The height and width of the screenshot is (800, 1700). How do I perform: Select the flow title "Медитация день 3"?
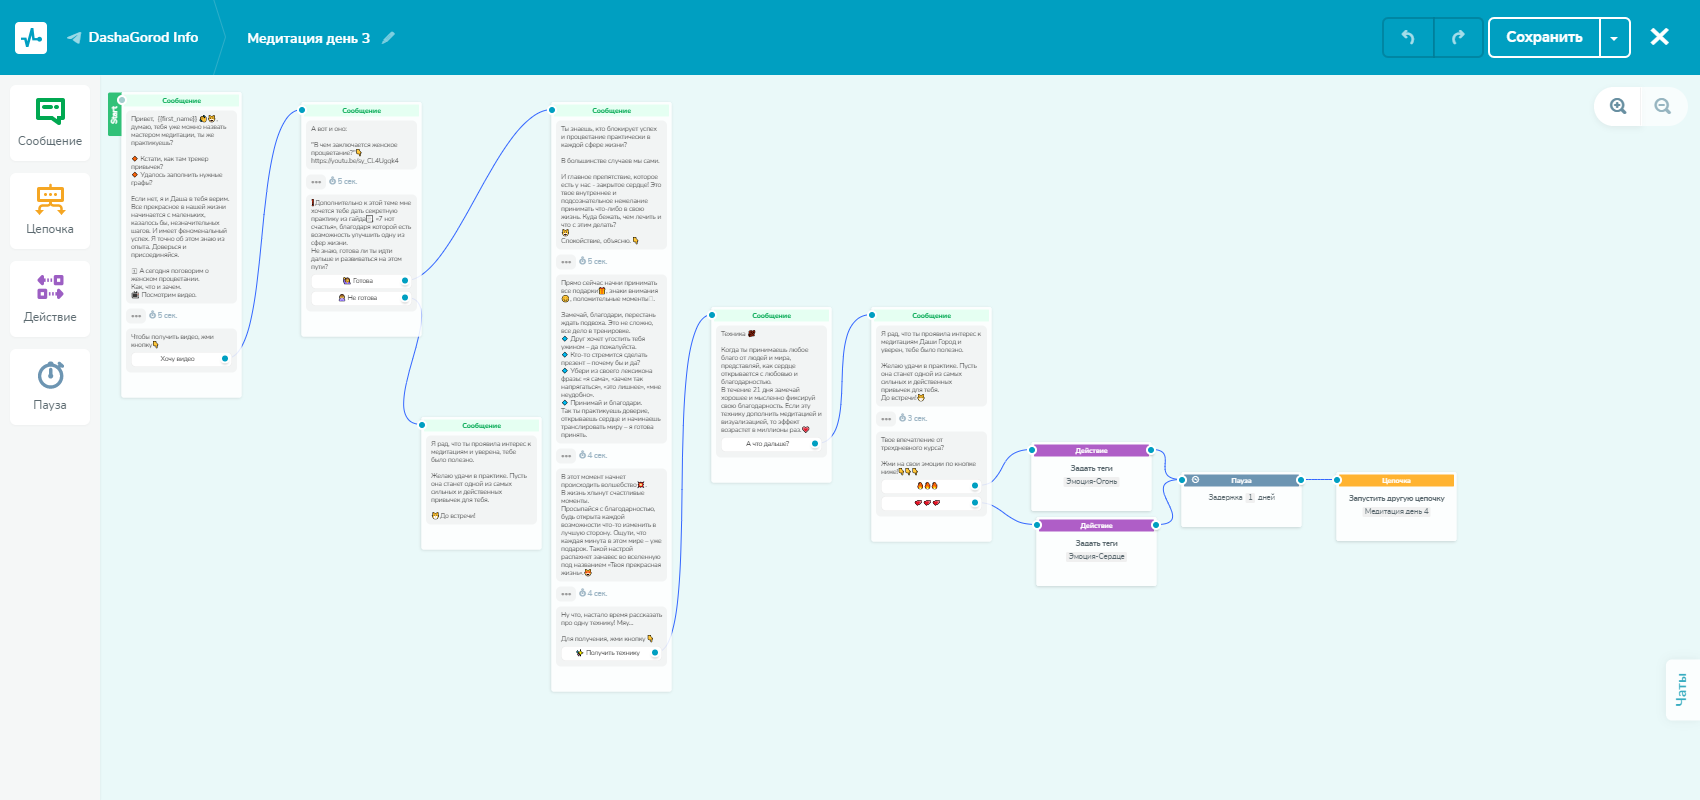[x=308, y=38]
